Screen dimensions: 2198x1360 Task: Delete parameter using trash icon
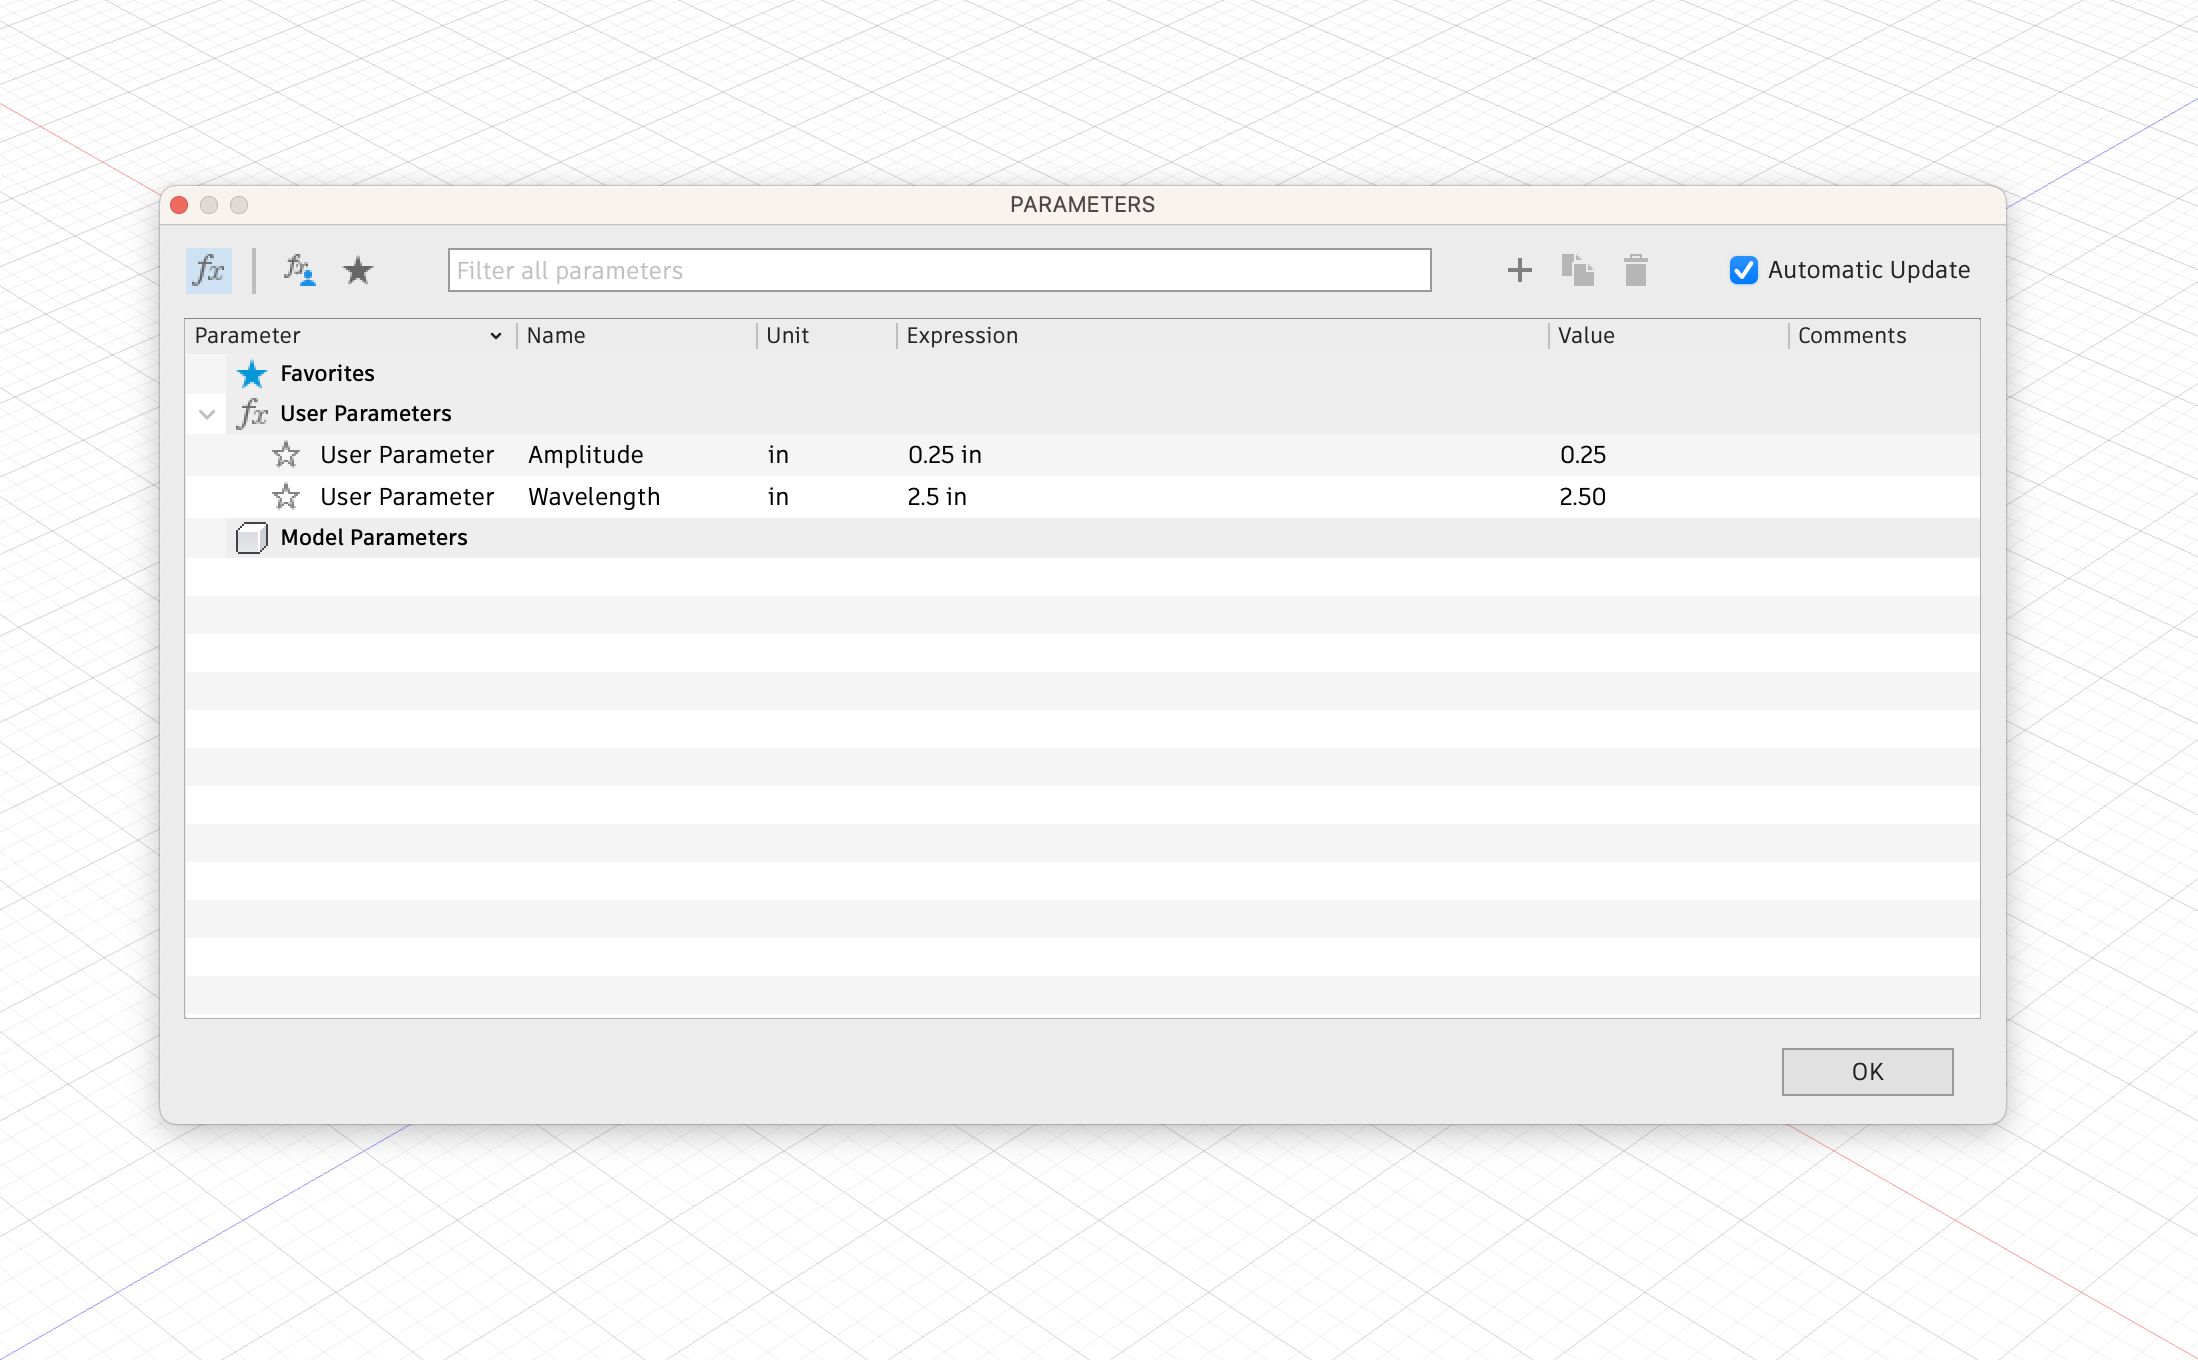[1635, 270]
